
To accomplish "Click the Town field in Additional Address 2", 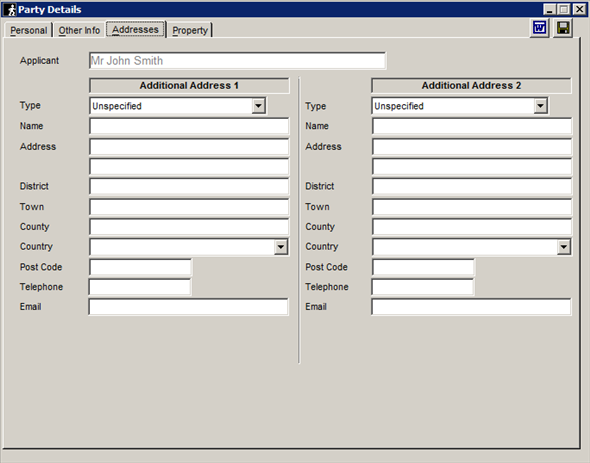I will click(472, 207).
